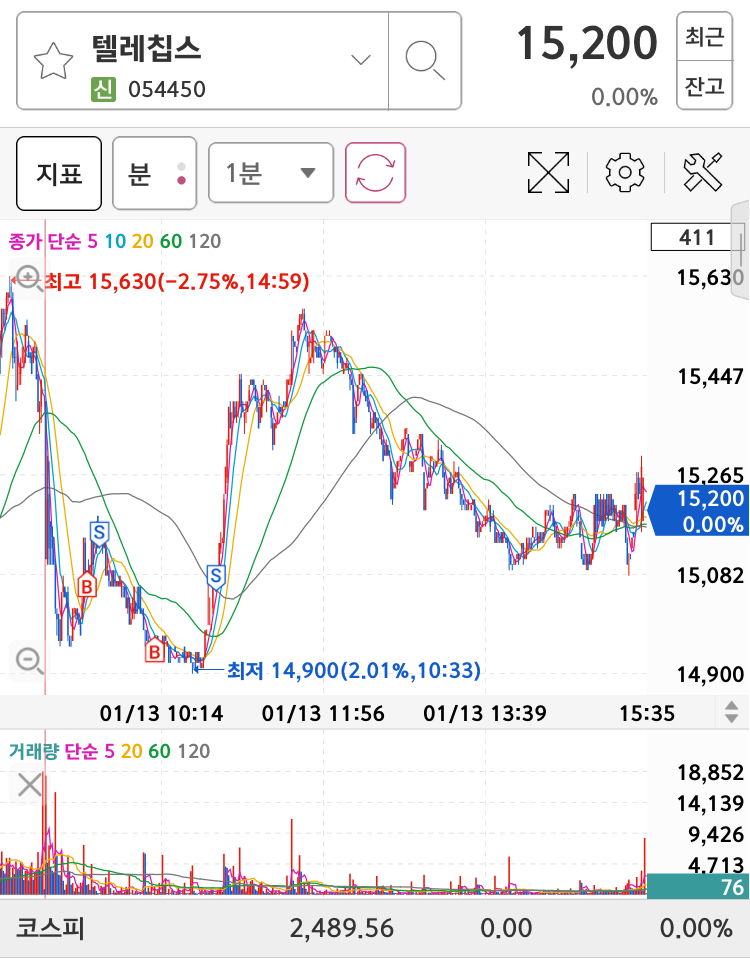Viewport: 750px width, 959px height.
Task: Click the 종가 단순 moving average legend
Action: tap(114, 241)
